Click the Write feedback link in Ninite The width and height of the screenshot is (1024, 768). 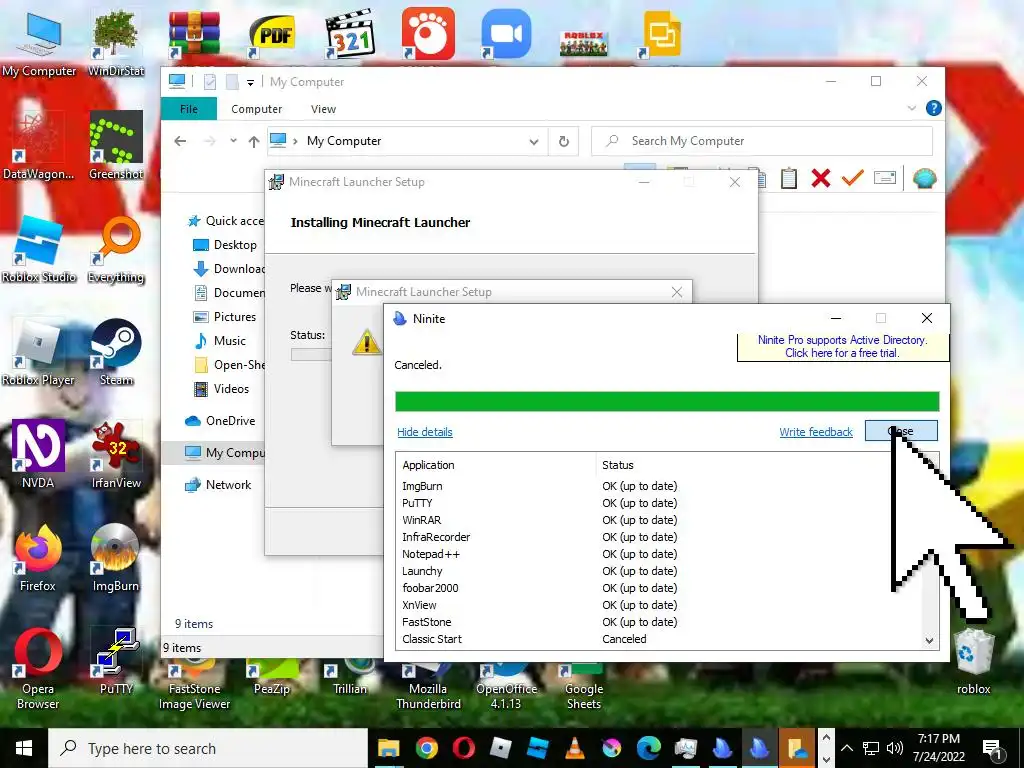tap(816, 432)
